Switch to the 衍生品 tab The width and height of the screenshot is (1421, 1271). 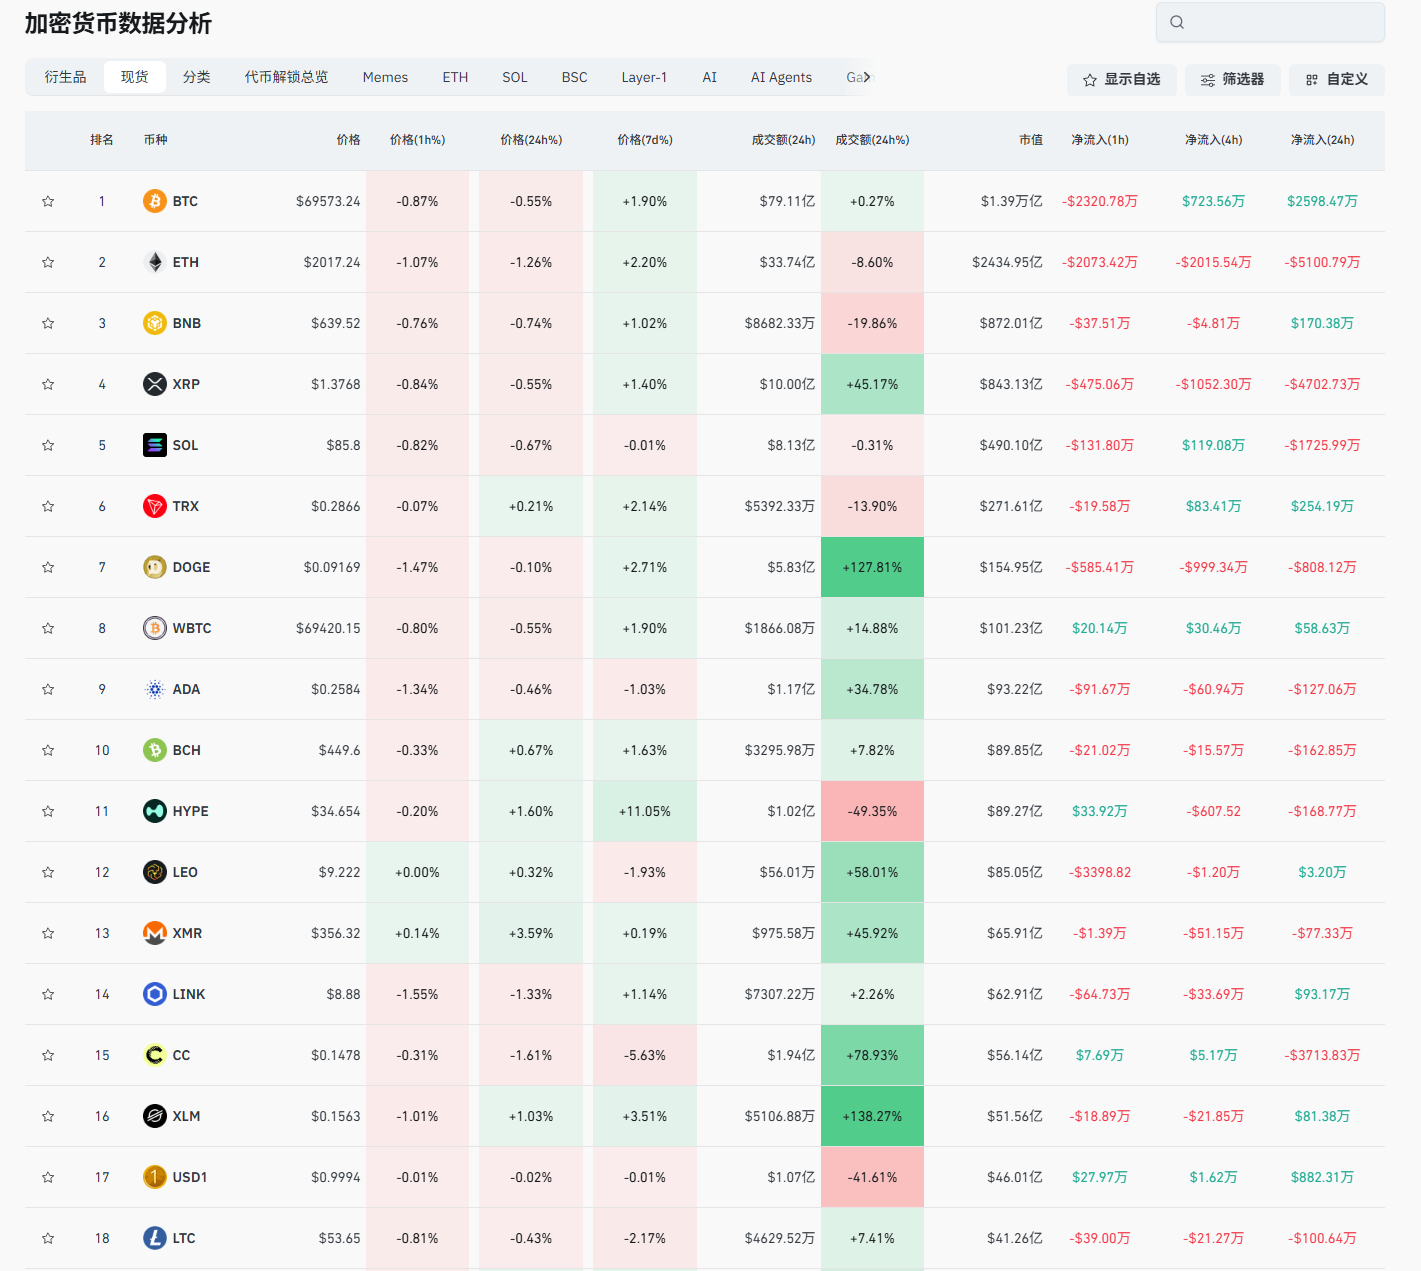(x=65, y=77)
